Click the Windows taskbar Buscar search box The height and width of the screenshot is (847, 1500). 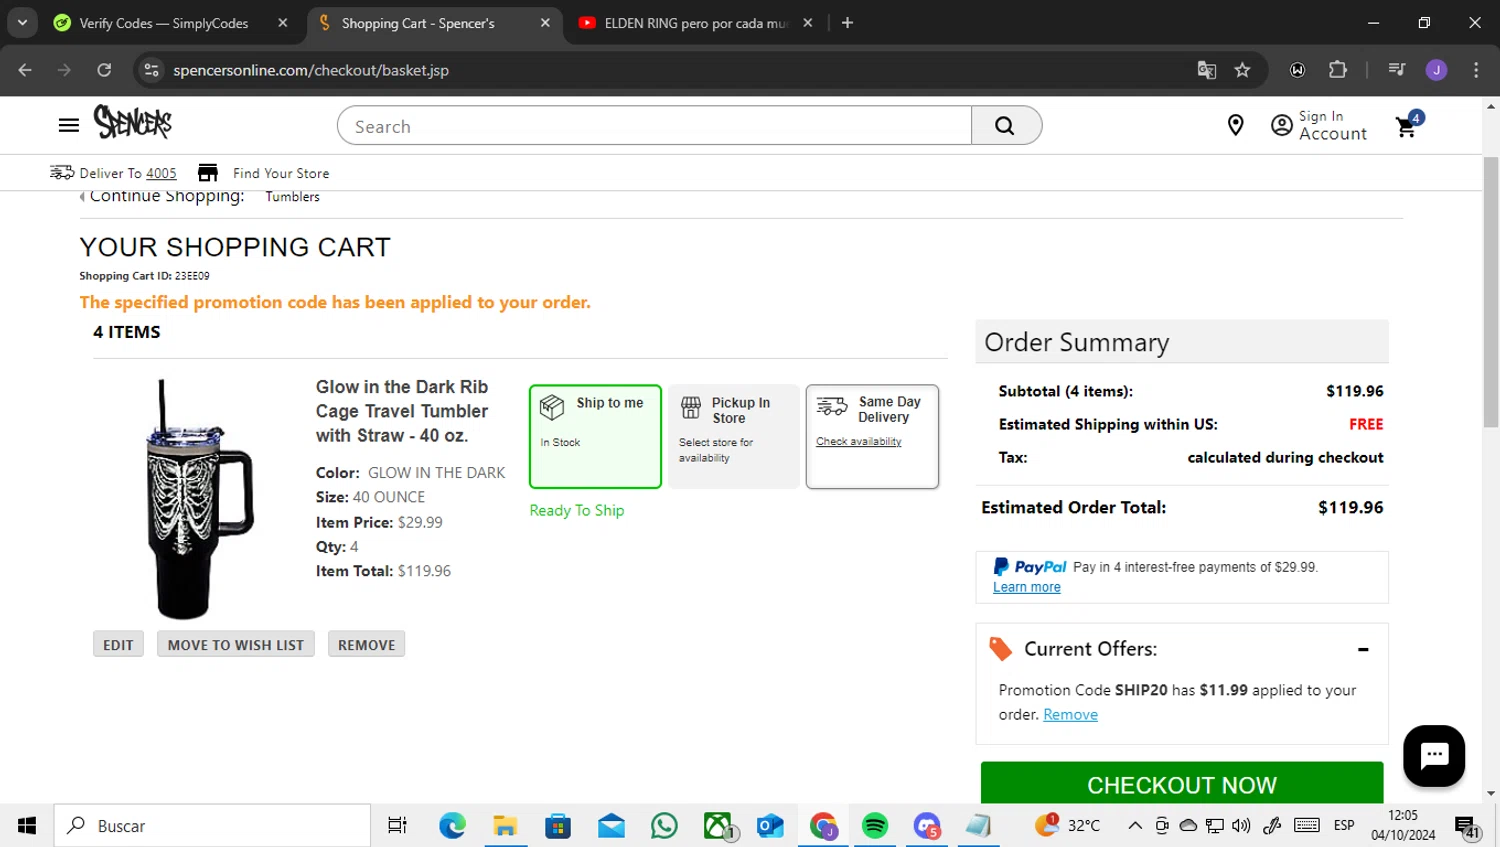click(212, 826)
